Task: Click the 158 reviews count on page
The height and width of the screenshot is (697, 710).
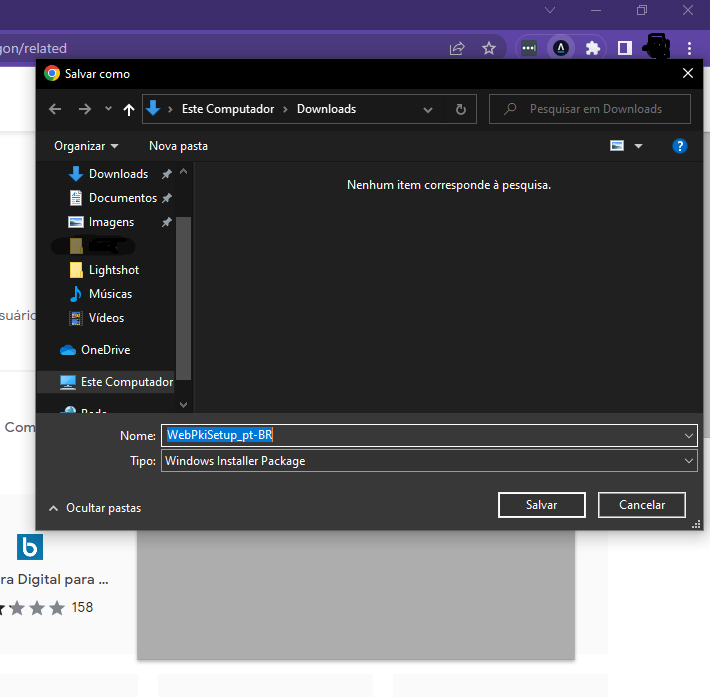Action: pos(82,607)
